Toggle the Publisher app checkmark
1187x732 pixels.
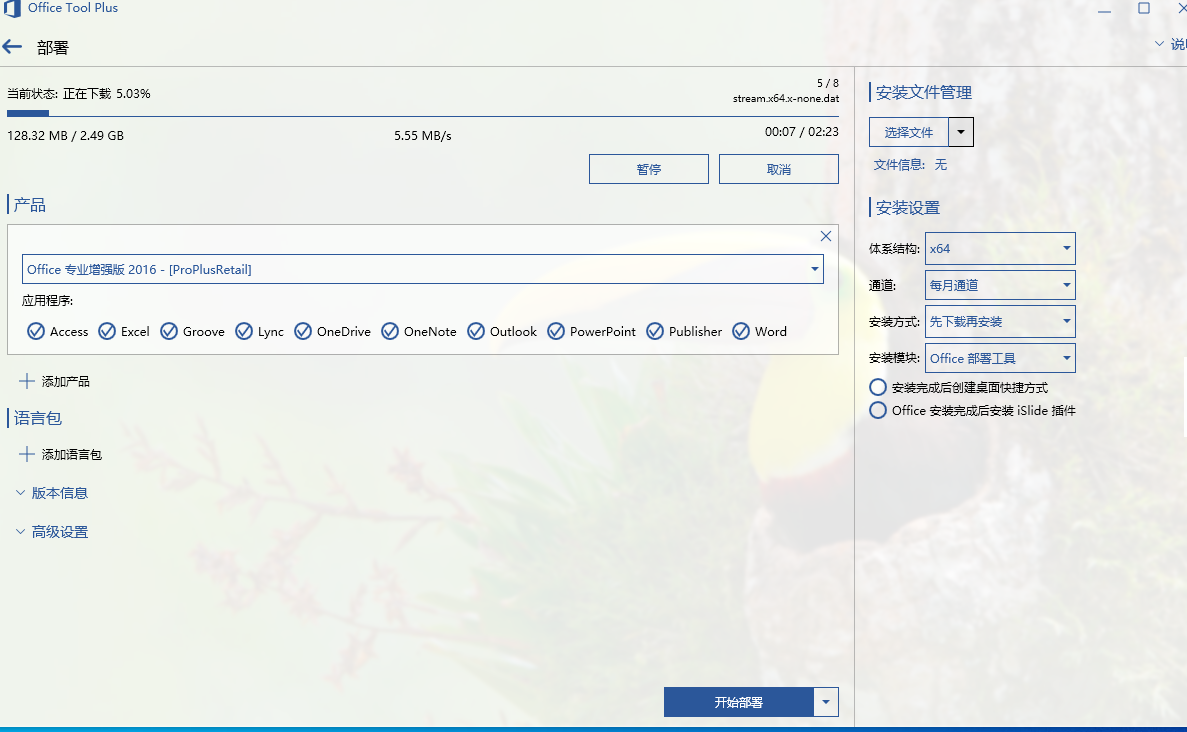[656, 331]
